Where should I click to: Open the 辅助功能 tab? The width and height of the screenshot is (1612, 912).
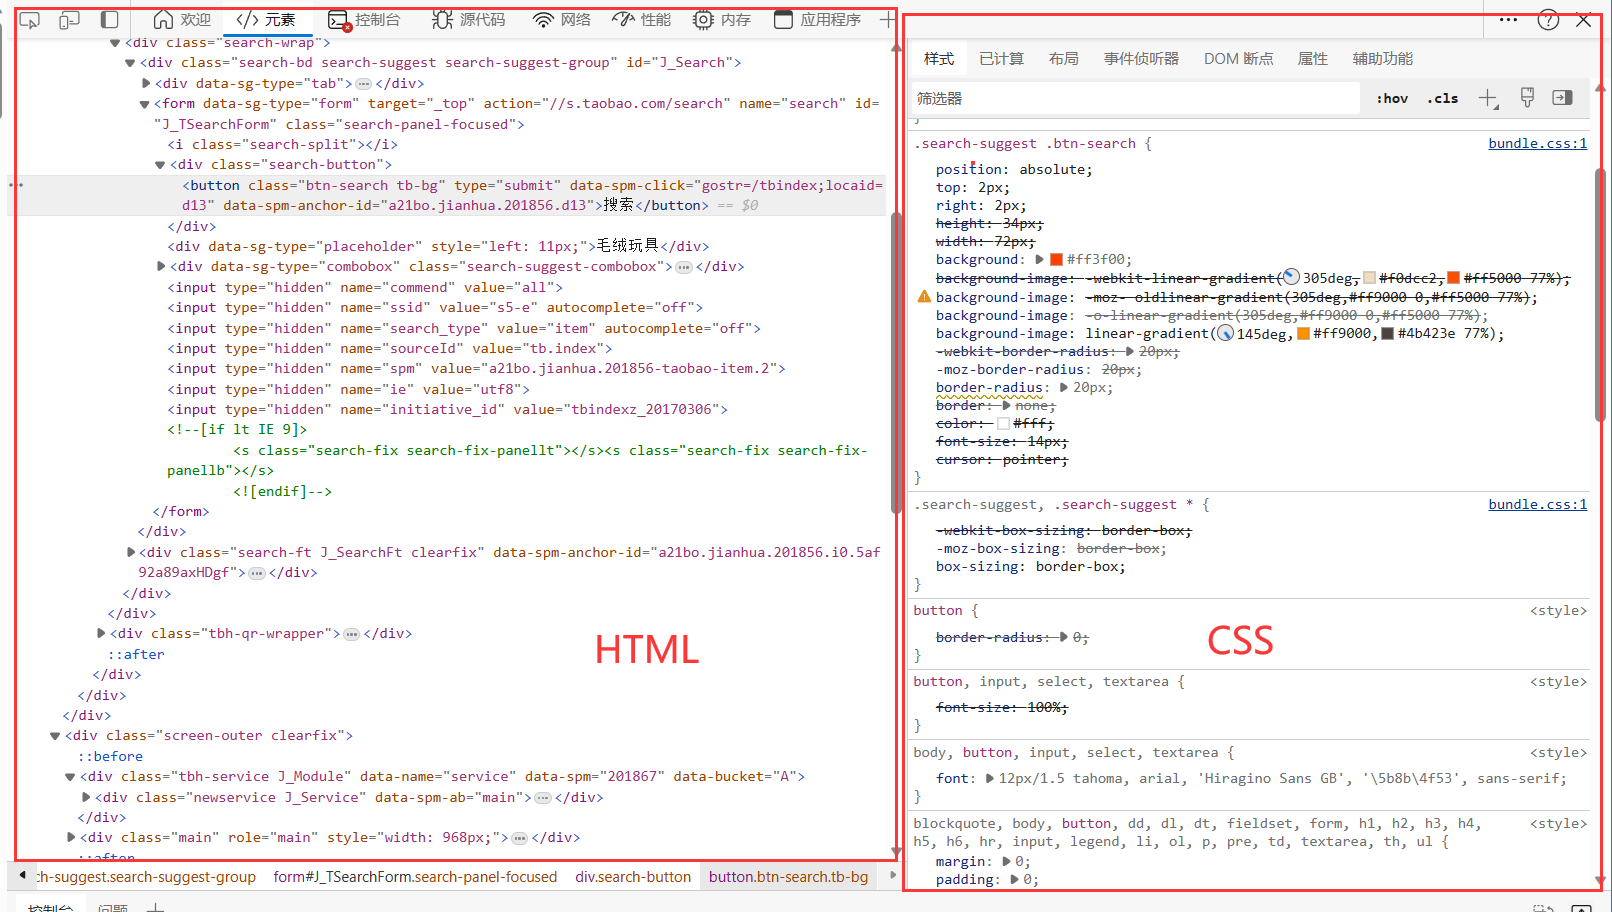pyautogui.click(x=1383, y=59)
